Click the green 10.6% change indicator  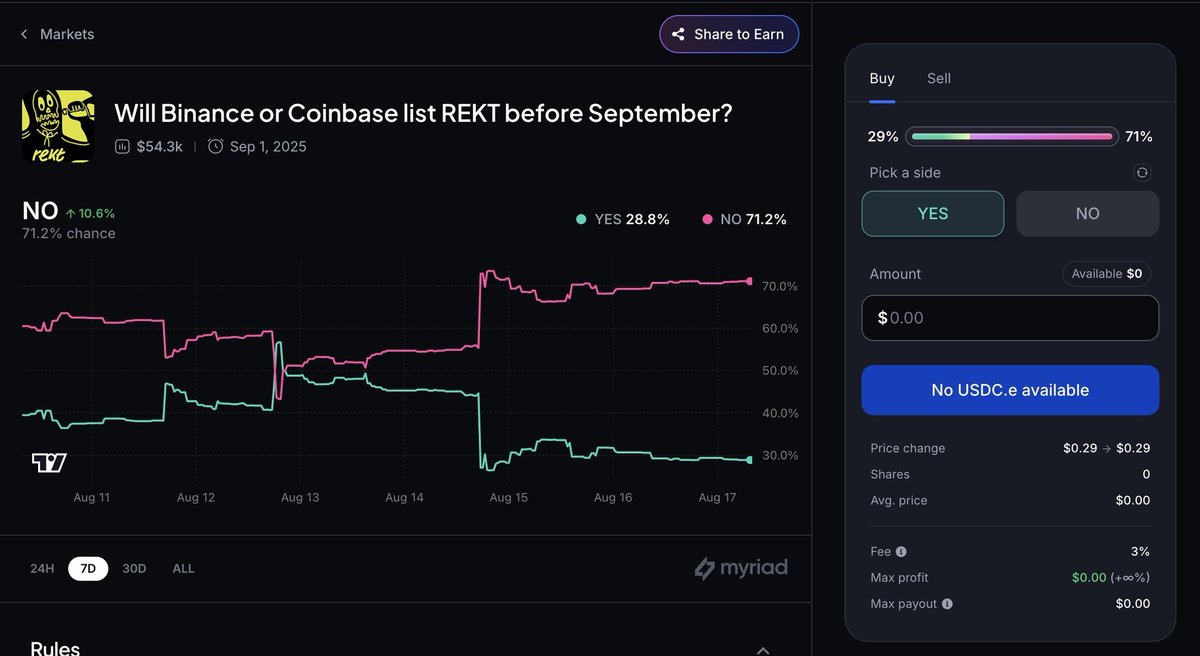[90, 213]
